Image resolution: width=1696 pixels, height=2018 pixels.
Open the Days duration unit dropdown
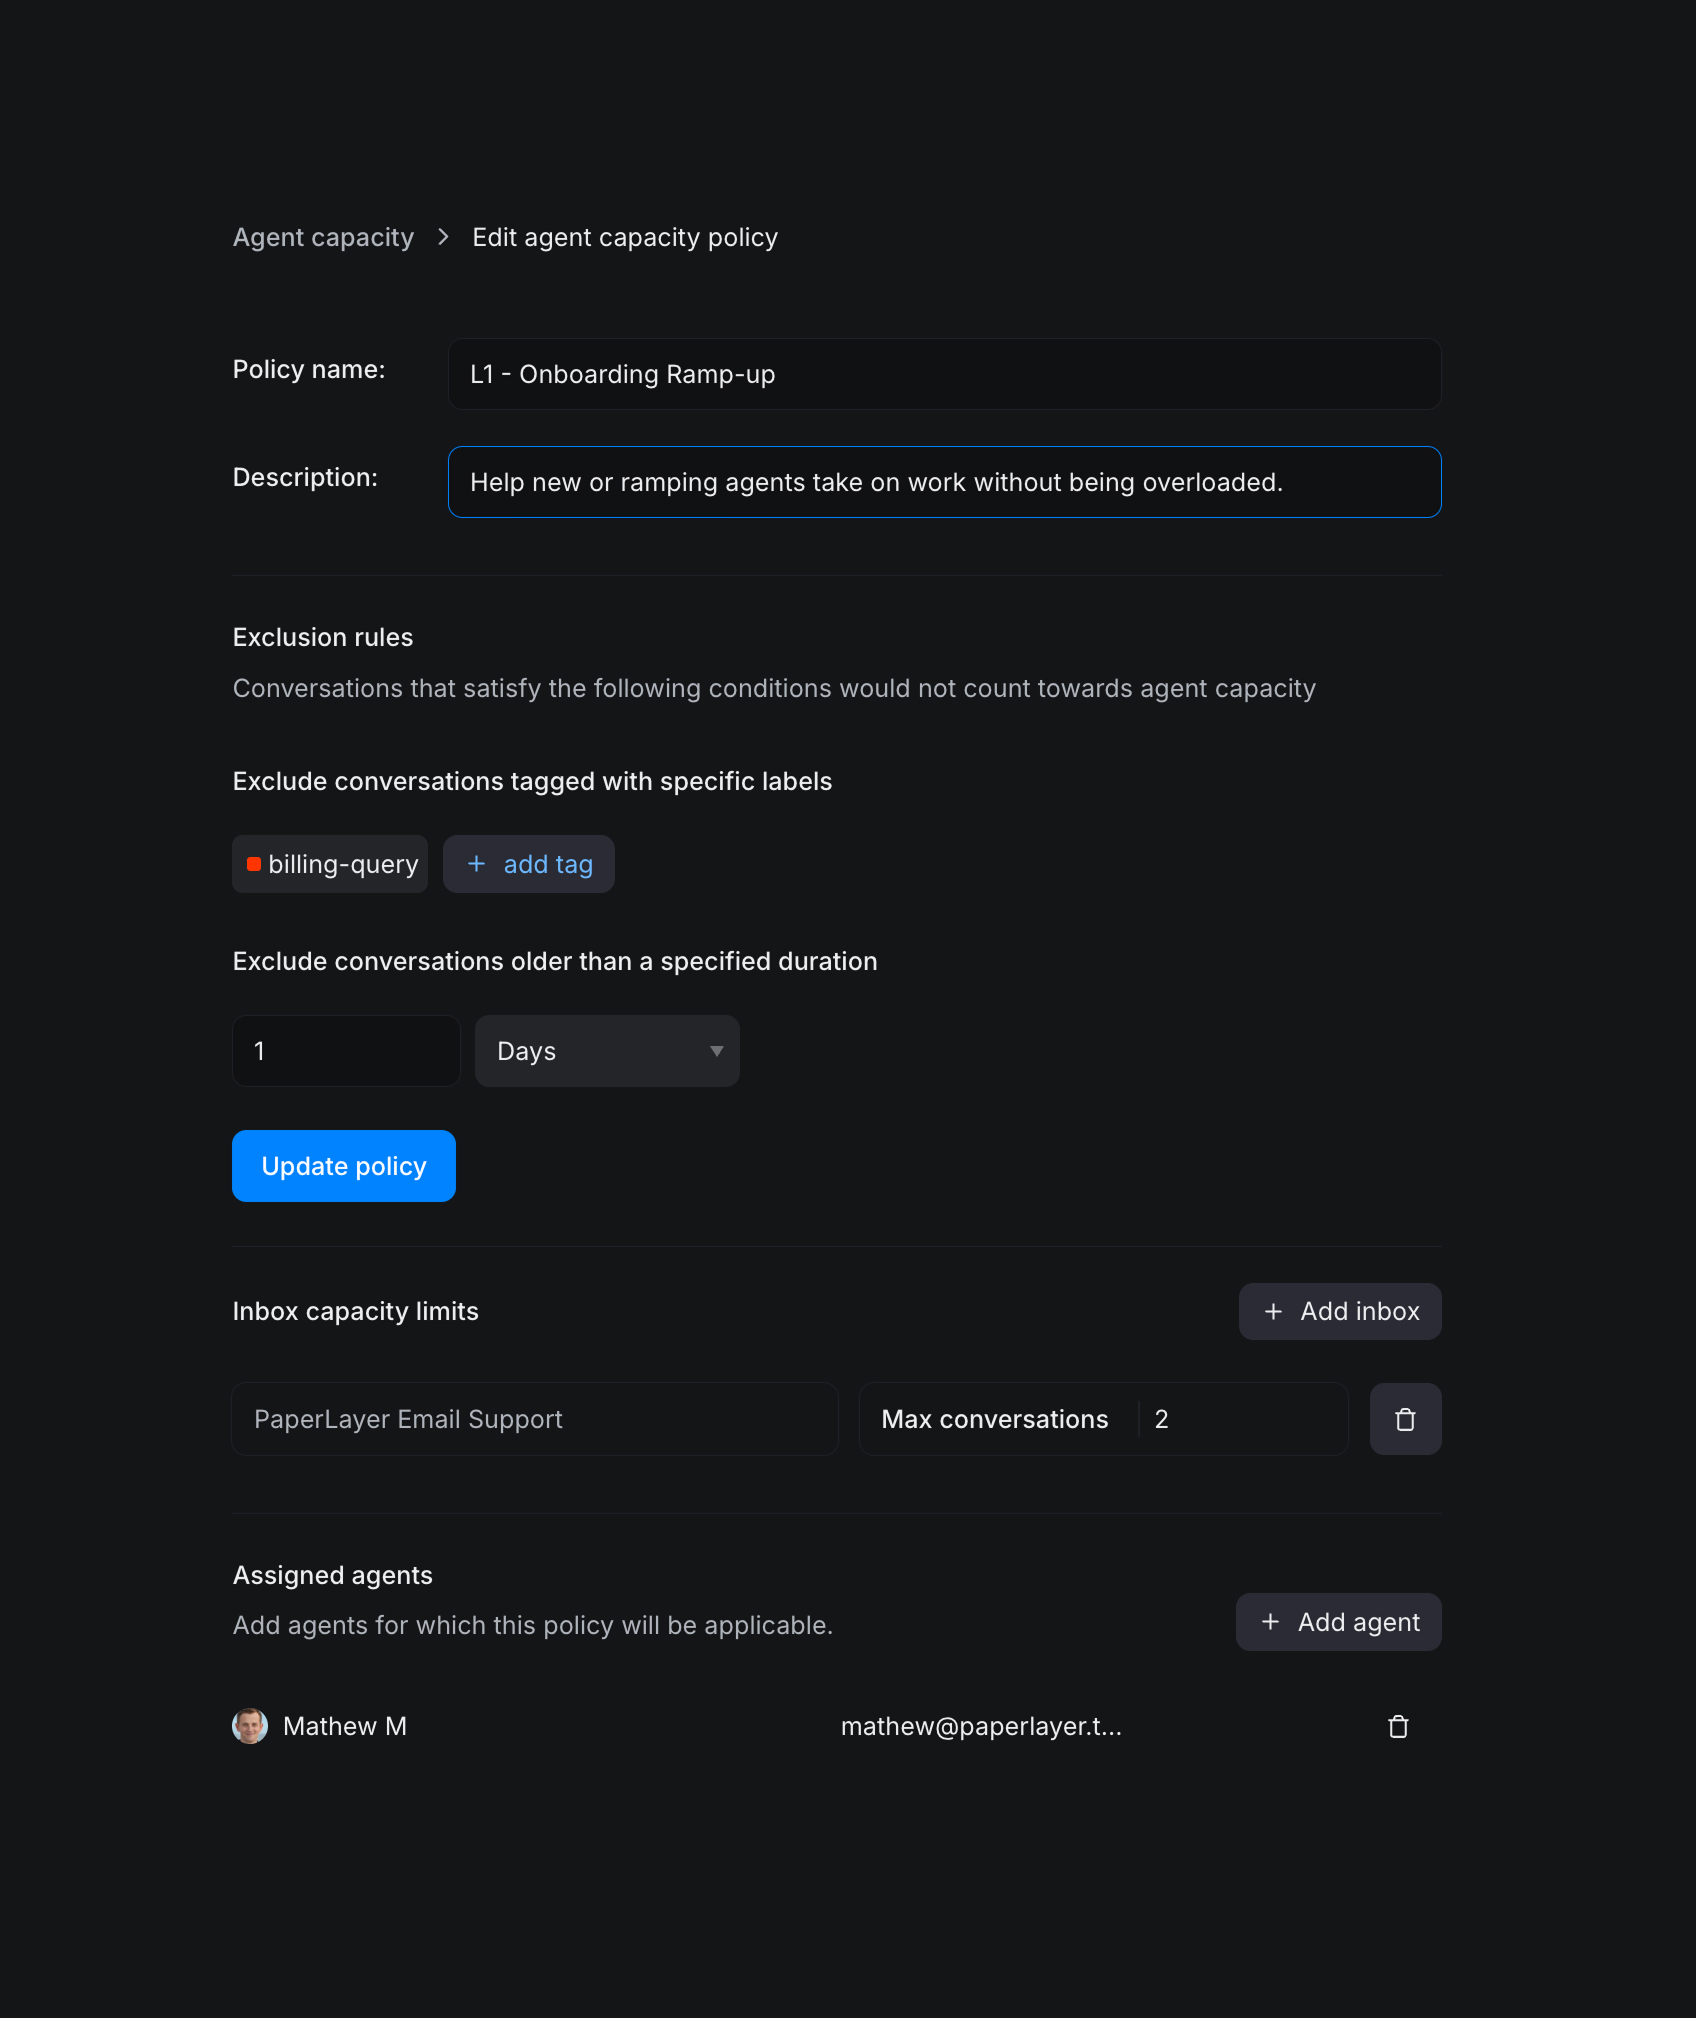607,1051
